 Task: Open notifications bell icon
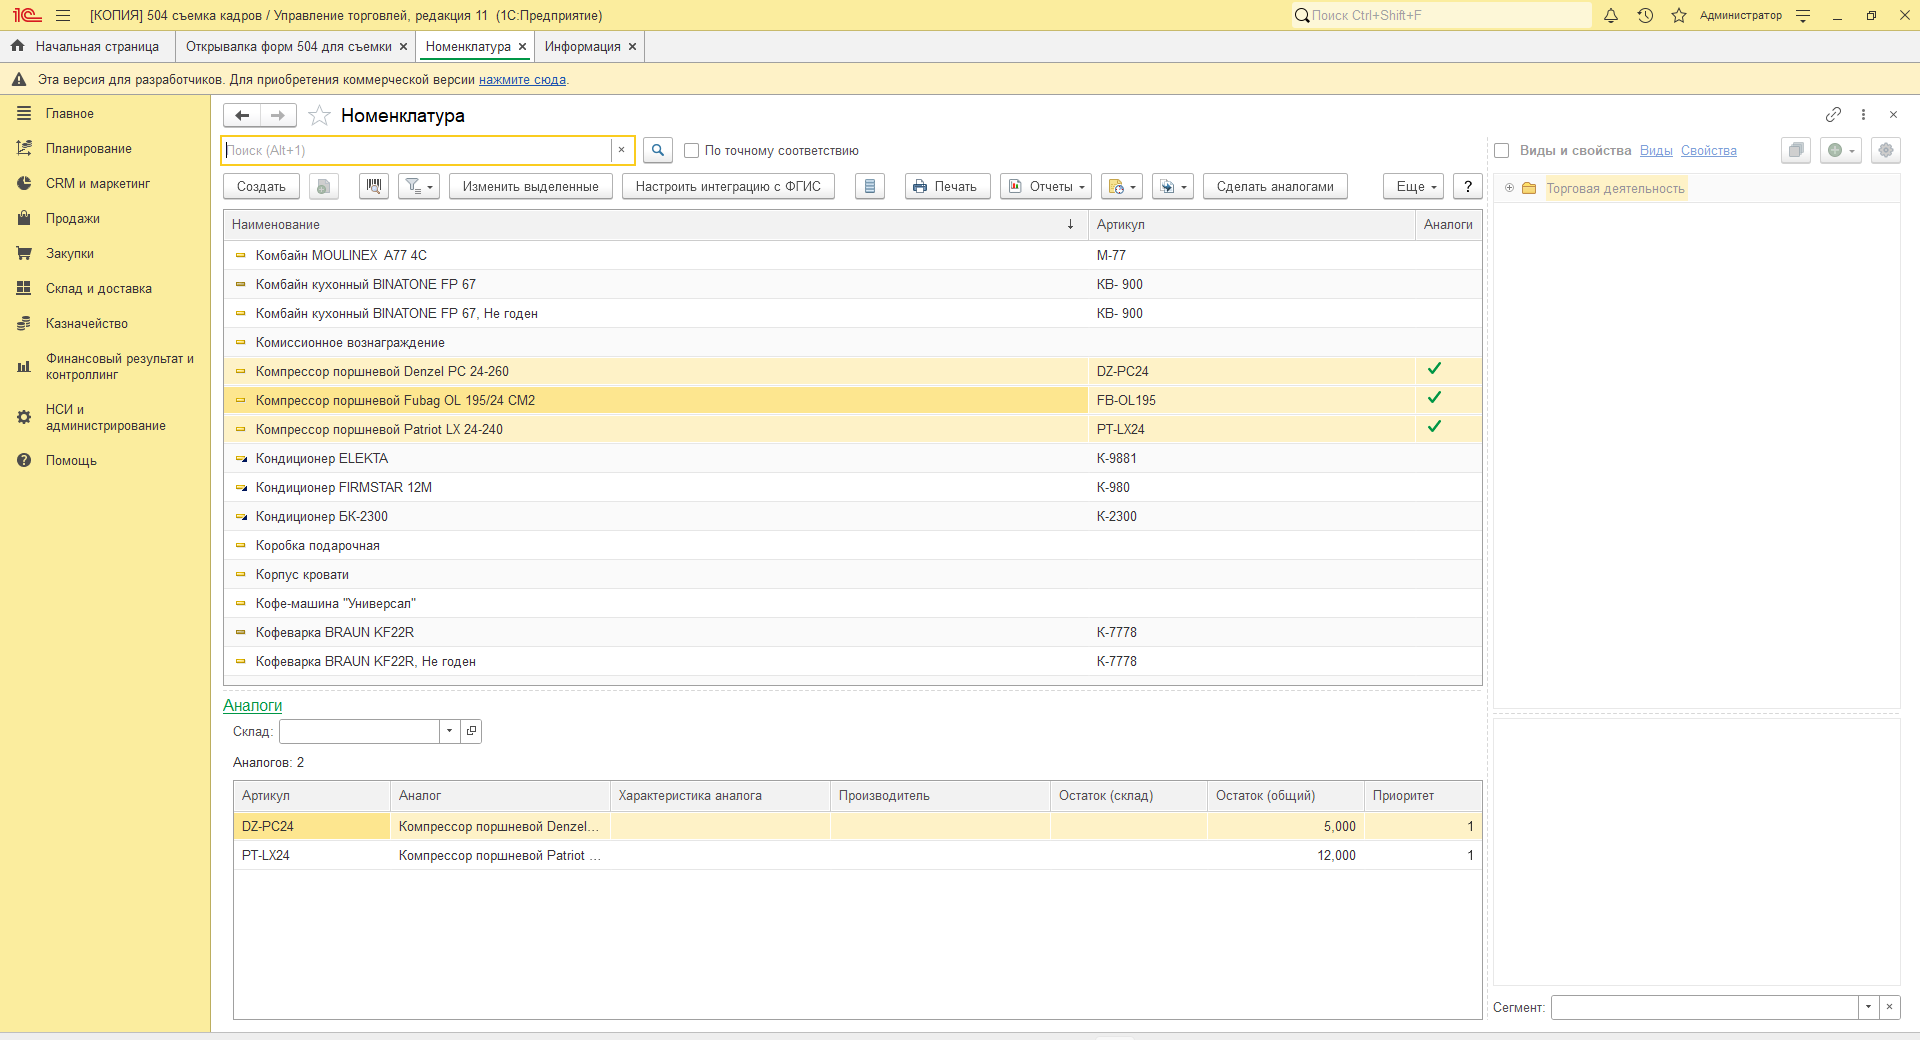[x=1611, y=15]
